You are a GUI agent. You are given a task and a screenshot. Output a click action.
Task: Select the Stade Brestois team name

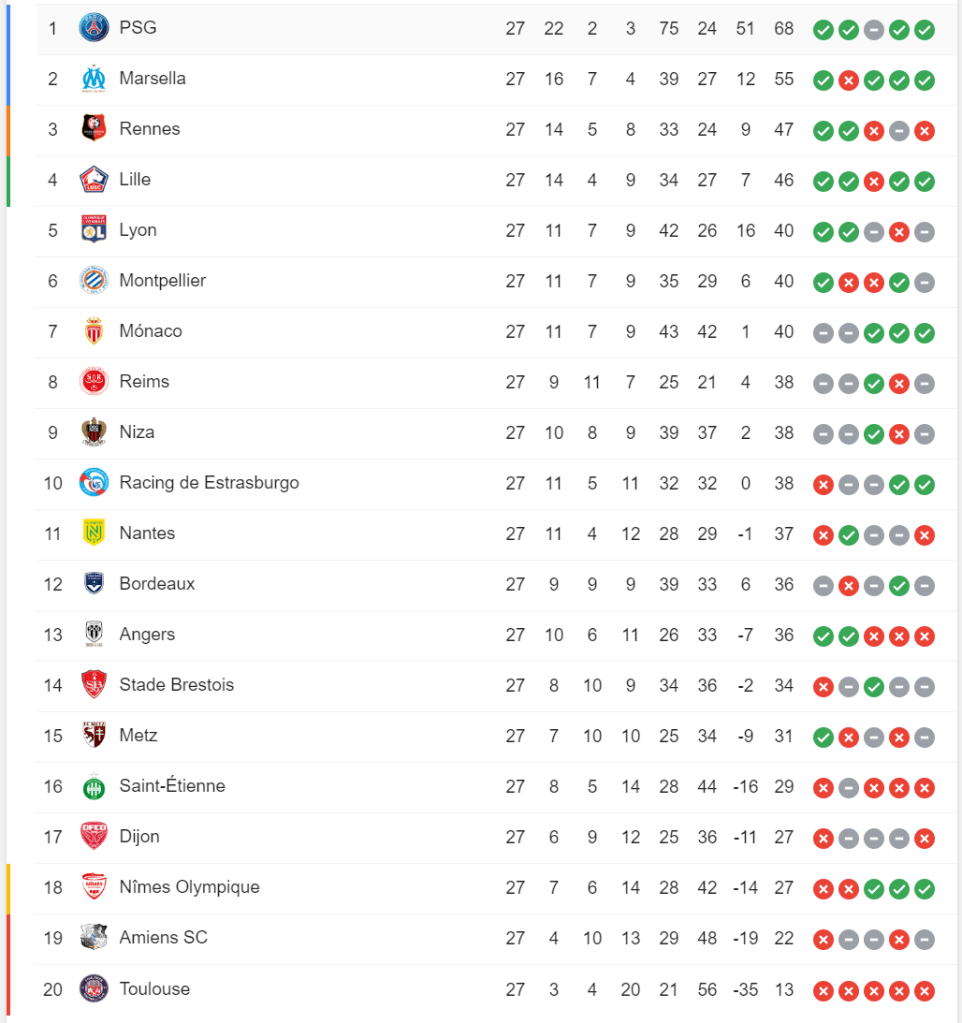pyautogui.click(x=176, y=685)
